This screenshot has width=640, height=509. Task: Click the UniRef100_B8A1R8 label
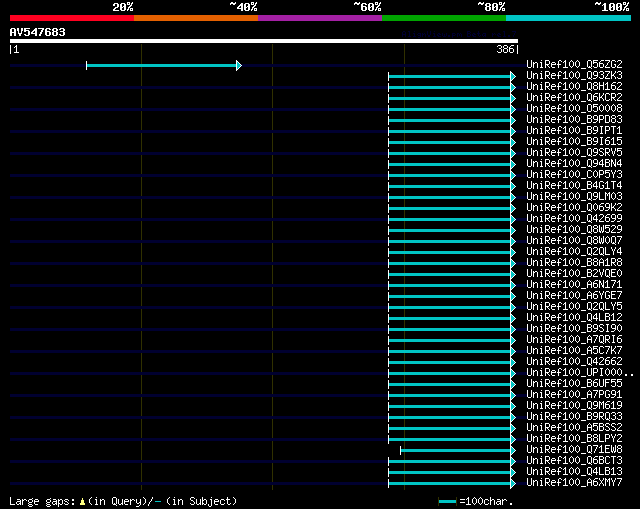pyautogui.click(x=574, y=263)
